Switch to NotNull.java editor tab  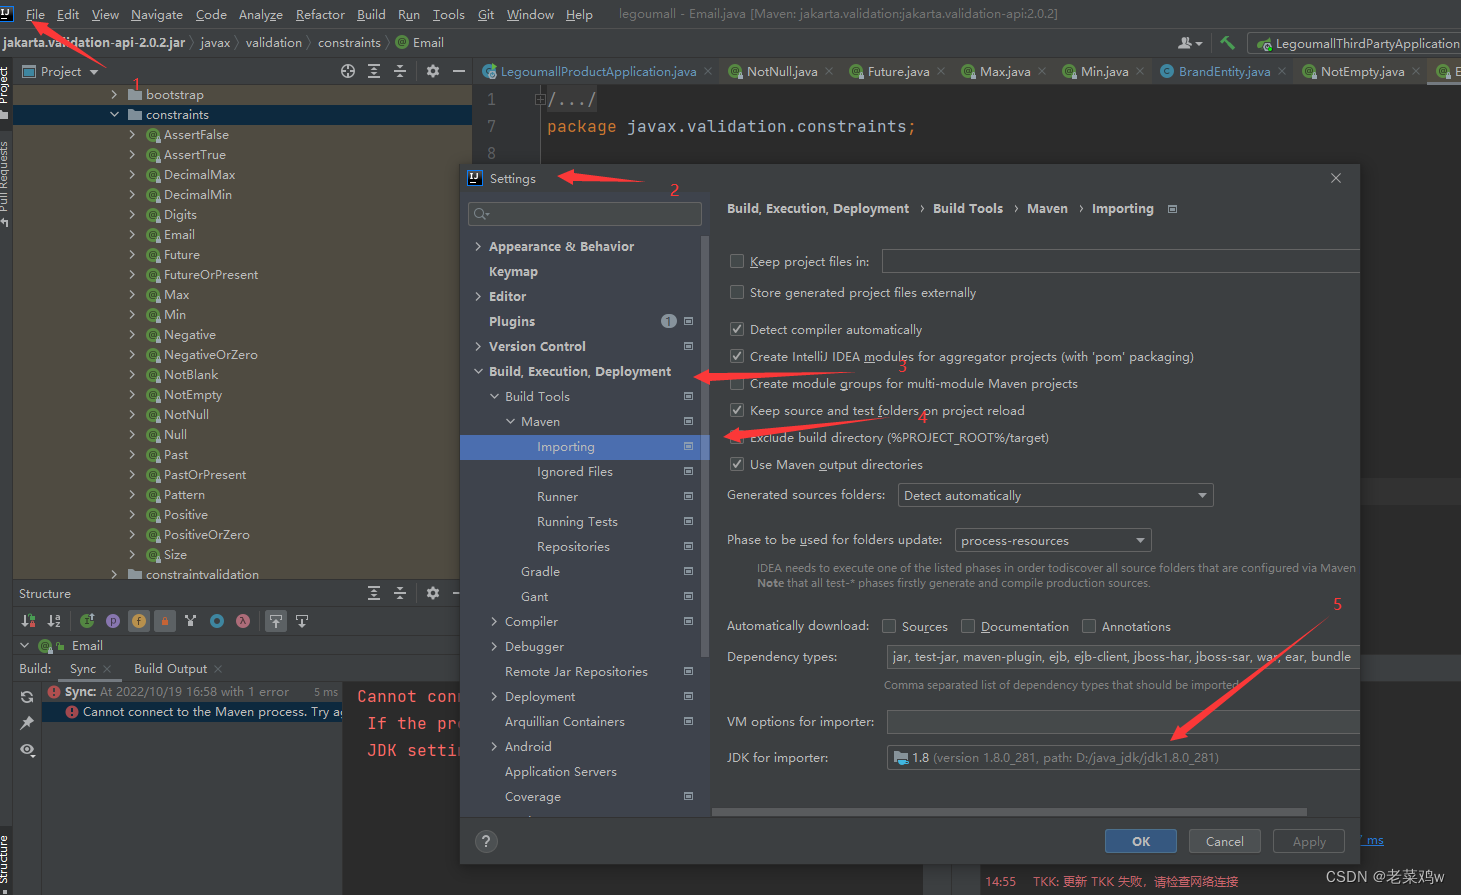[x=781, y=71]
